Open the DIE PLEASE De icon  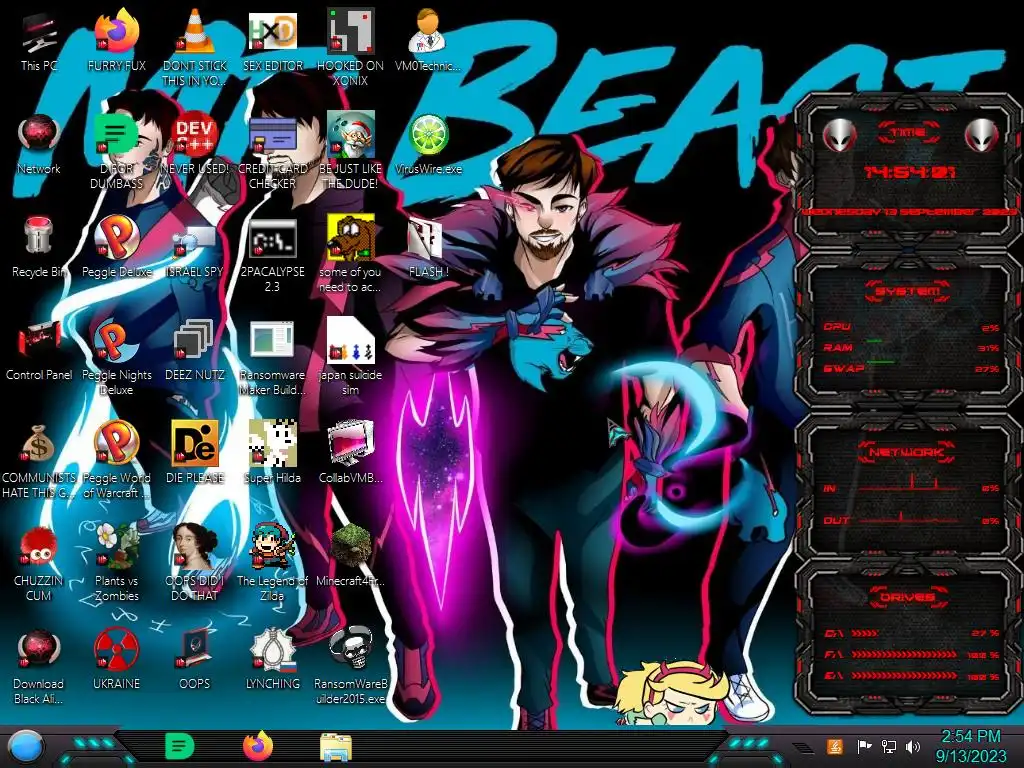(195, 452)
